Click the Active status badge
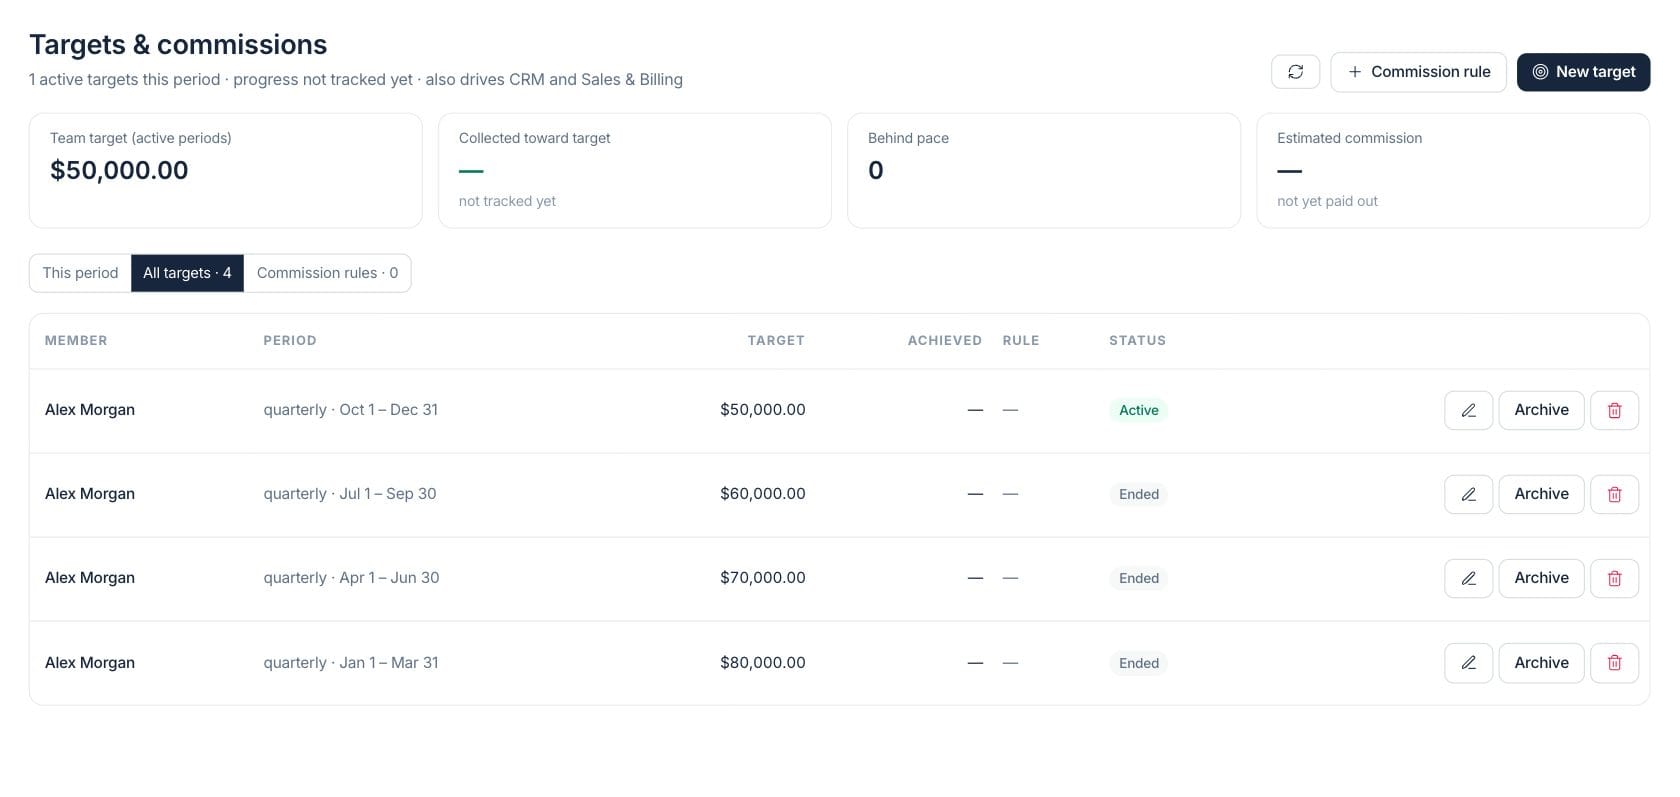The height and width of the screenshot is (797, 1680). [1139, 410]
